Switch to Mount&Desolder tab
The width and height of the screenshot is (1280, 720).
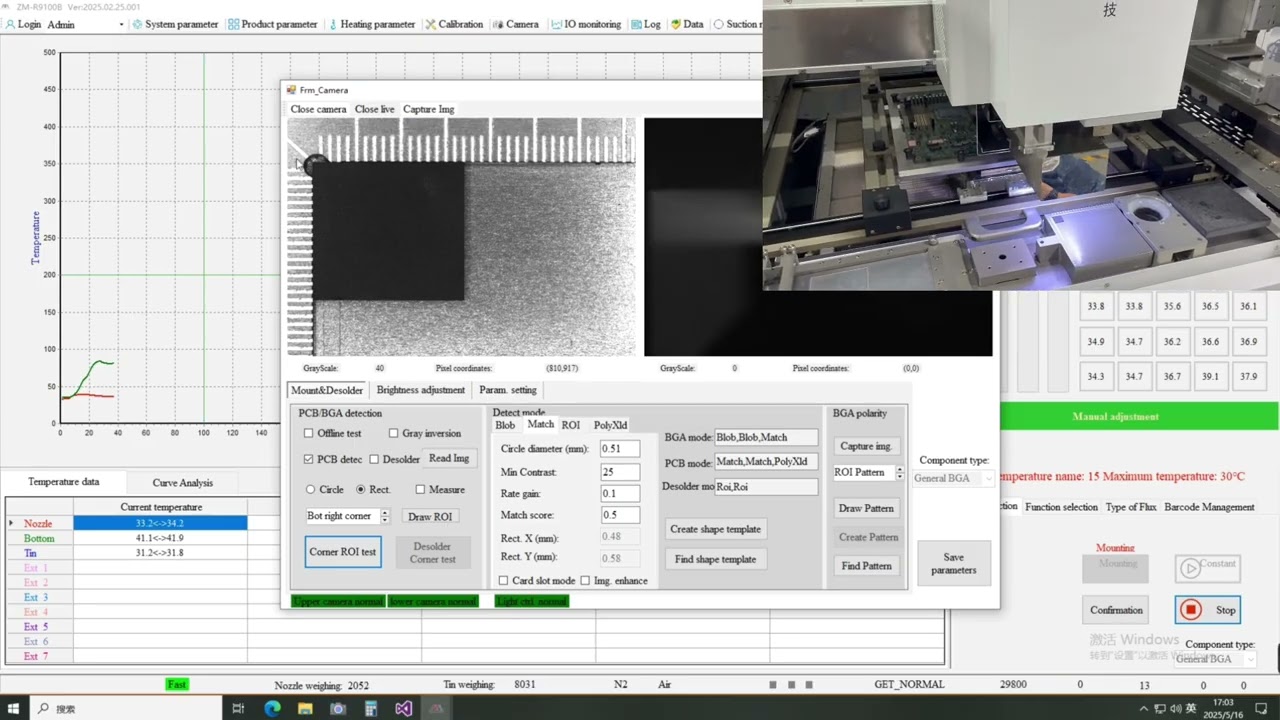click(327, 390)
